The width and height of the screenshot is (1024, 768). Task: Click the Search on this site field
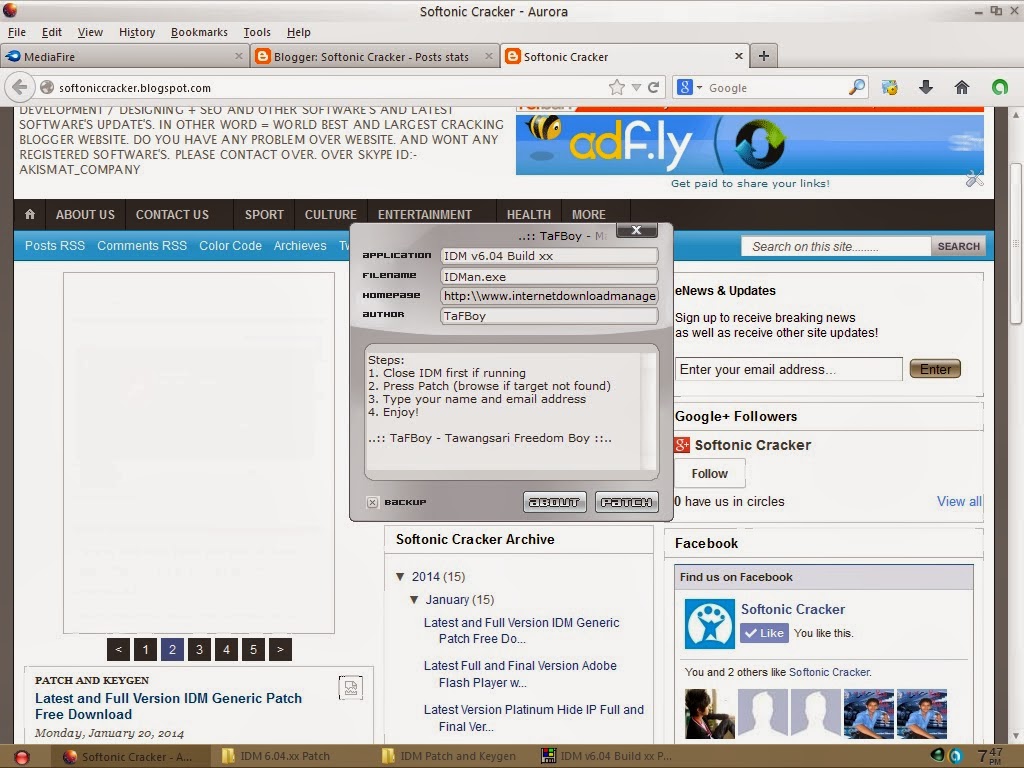836,246
